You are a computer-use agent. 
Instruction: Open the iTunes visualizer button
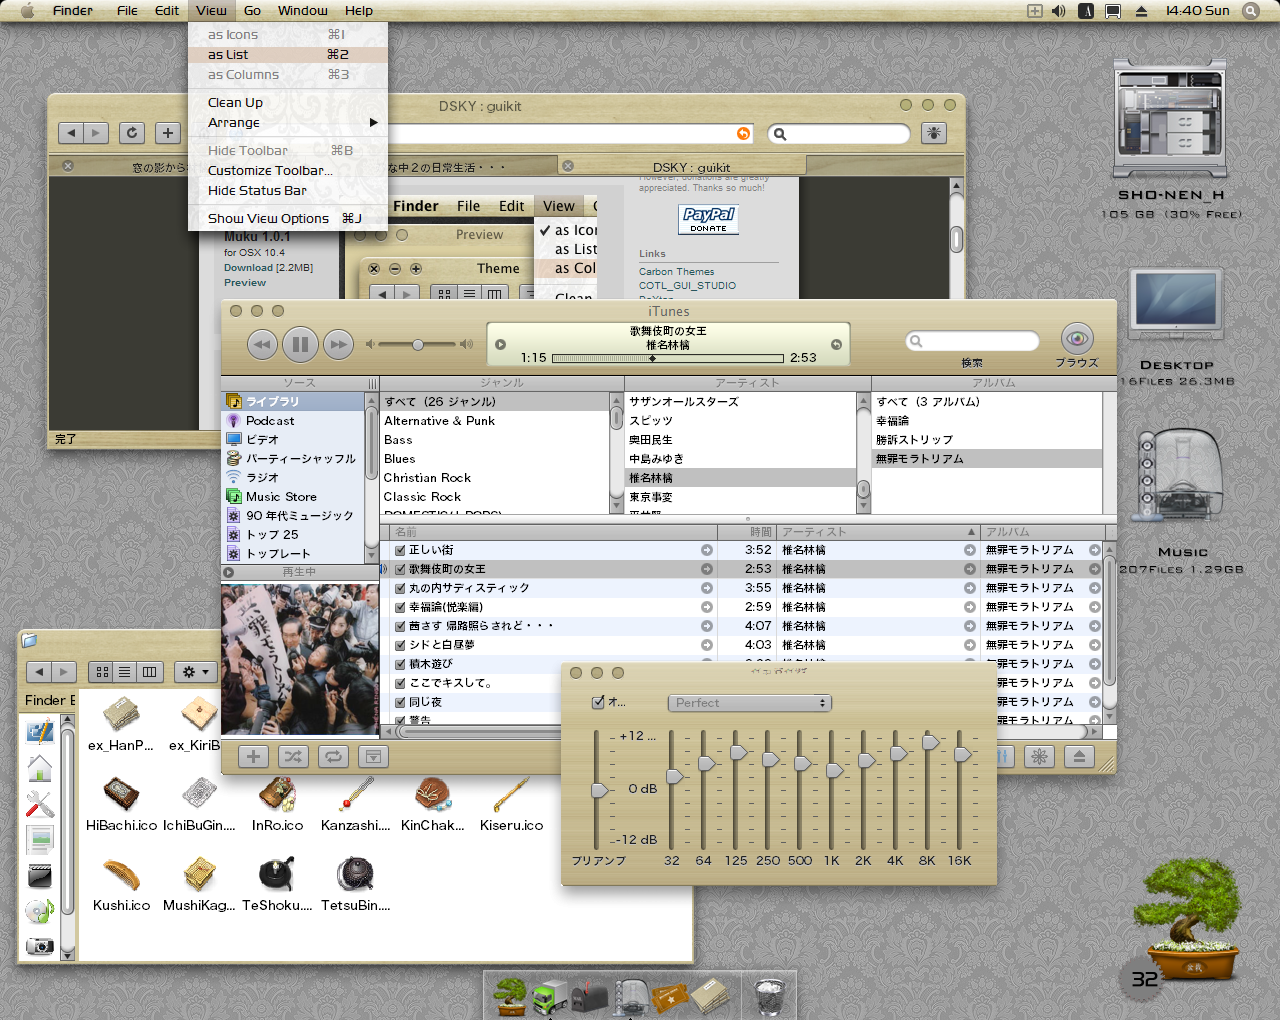[x=1039, y=757]
